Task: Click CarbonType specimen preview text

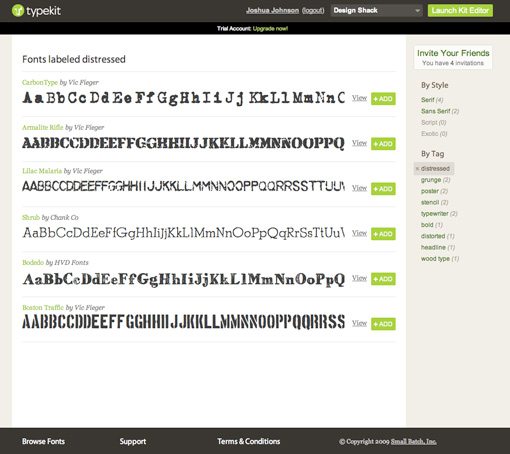Action: tap(183, 98)
